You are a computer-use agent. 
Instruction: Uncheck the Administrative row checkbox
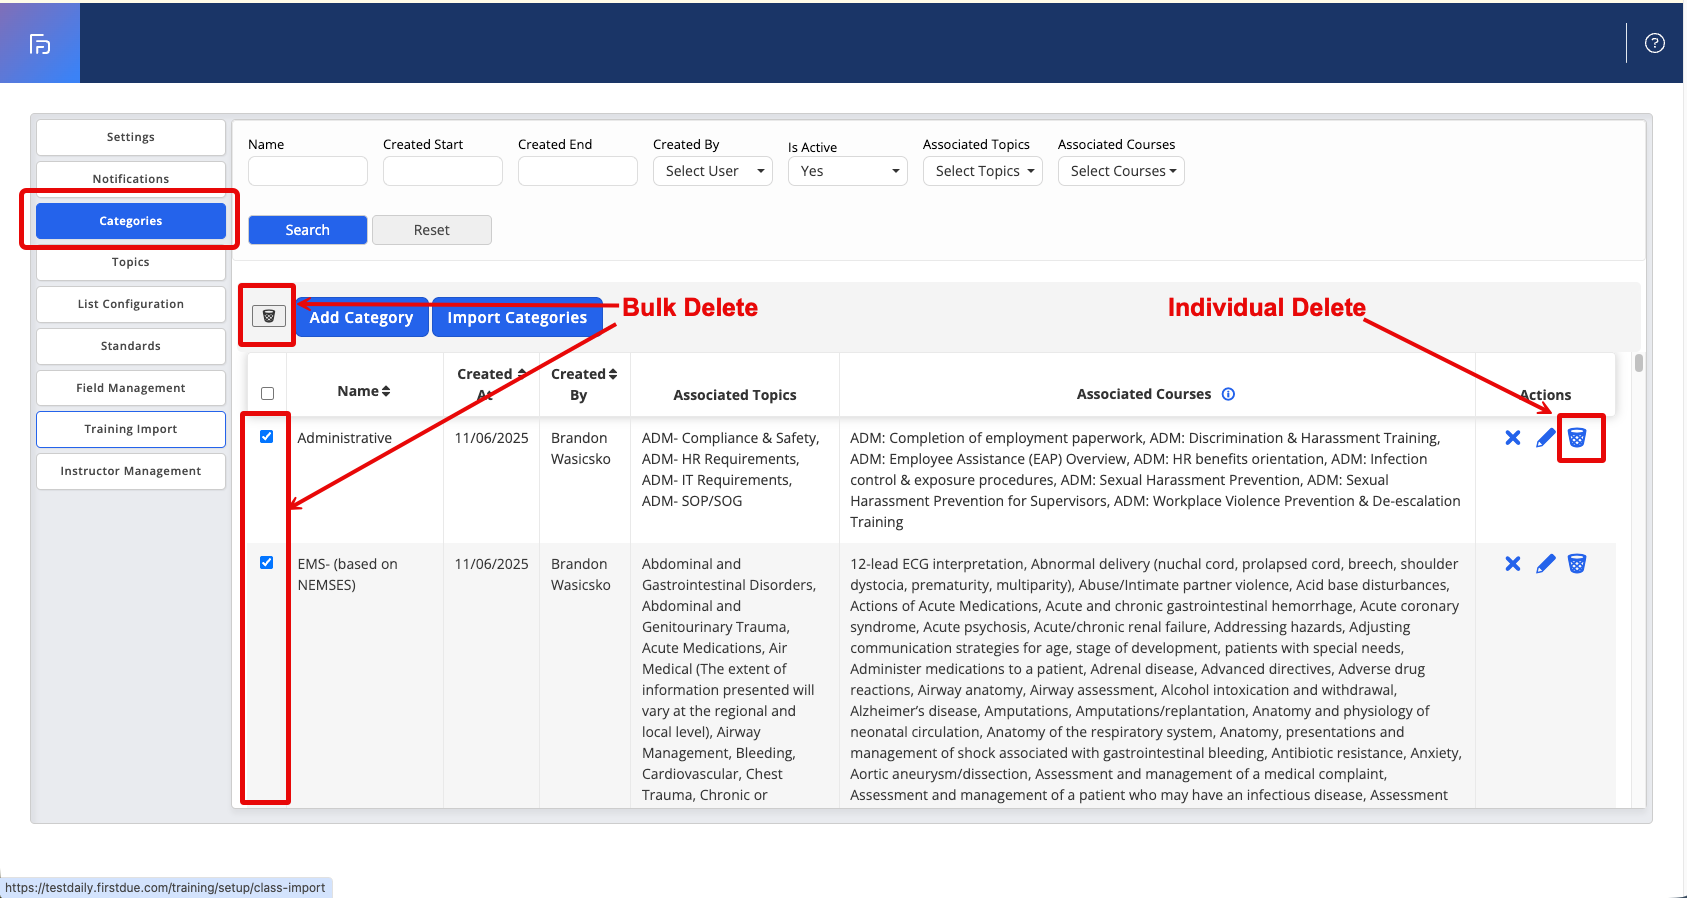267,437
